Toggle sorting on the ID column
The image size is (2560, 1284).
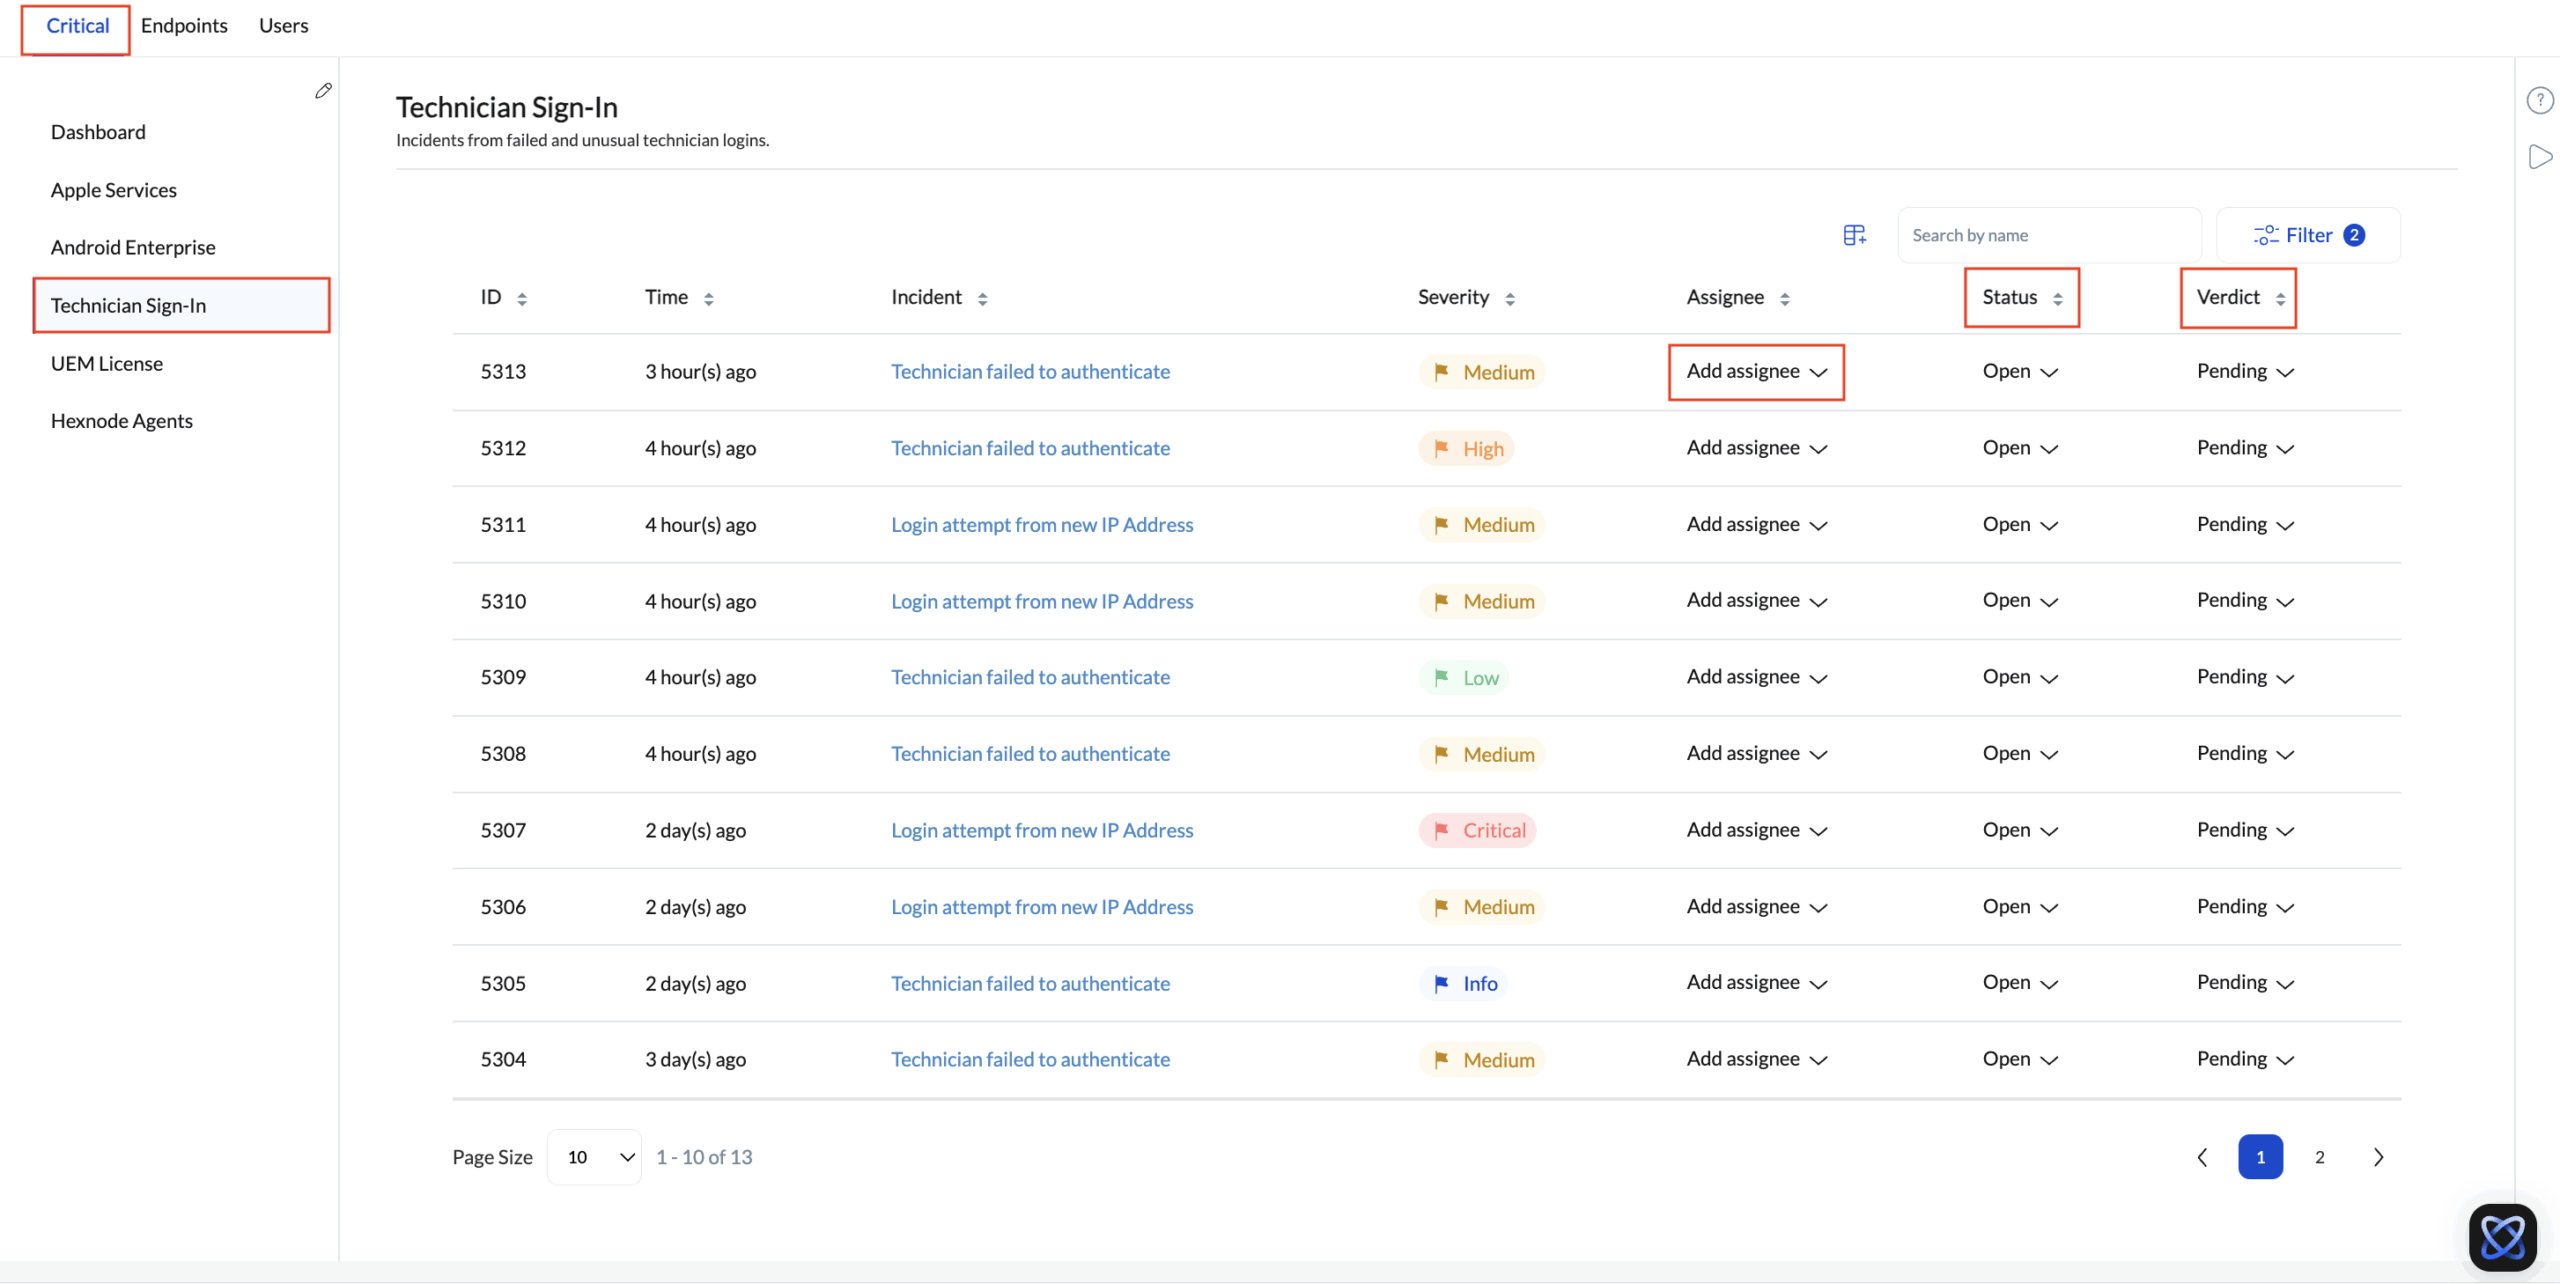click(x=523, y=297)
